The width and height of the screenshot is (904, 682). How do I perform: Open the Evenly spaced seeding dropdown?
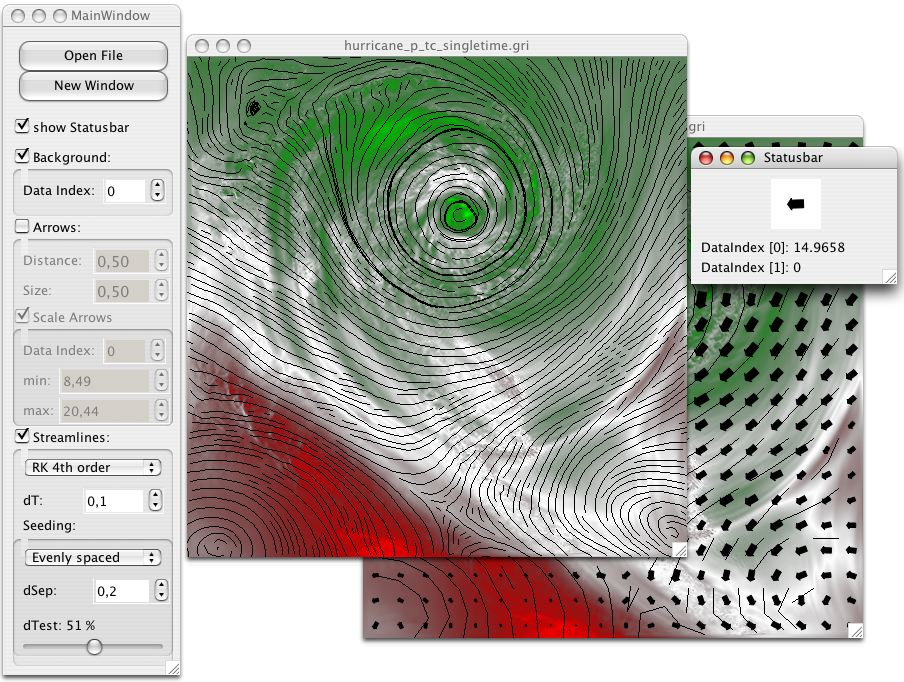pyautogui.click(x=92, y=557)
